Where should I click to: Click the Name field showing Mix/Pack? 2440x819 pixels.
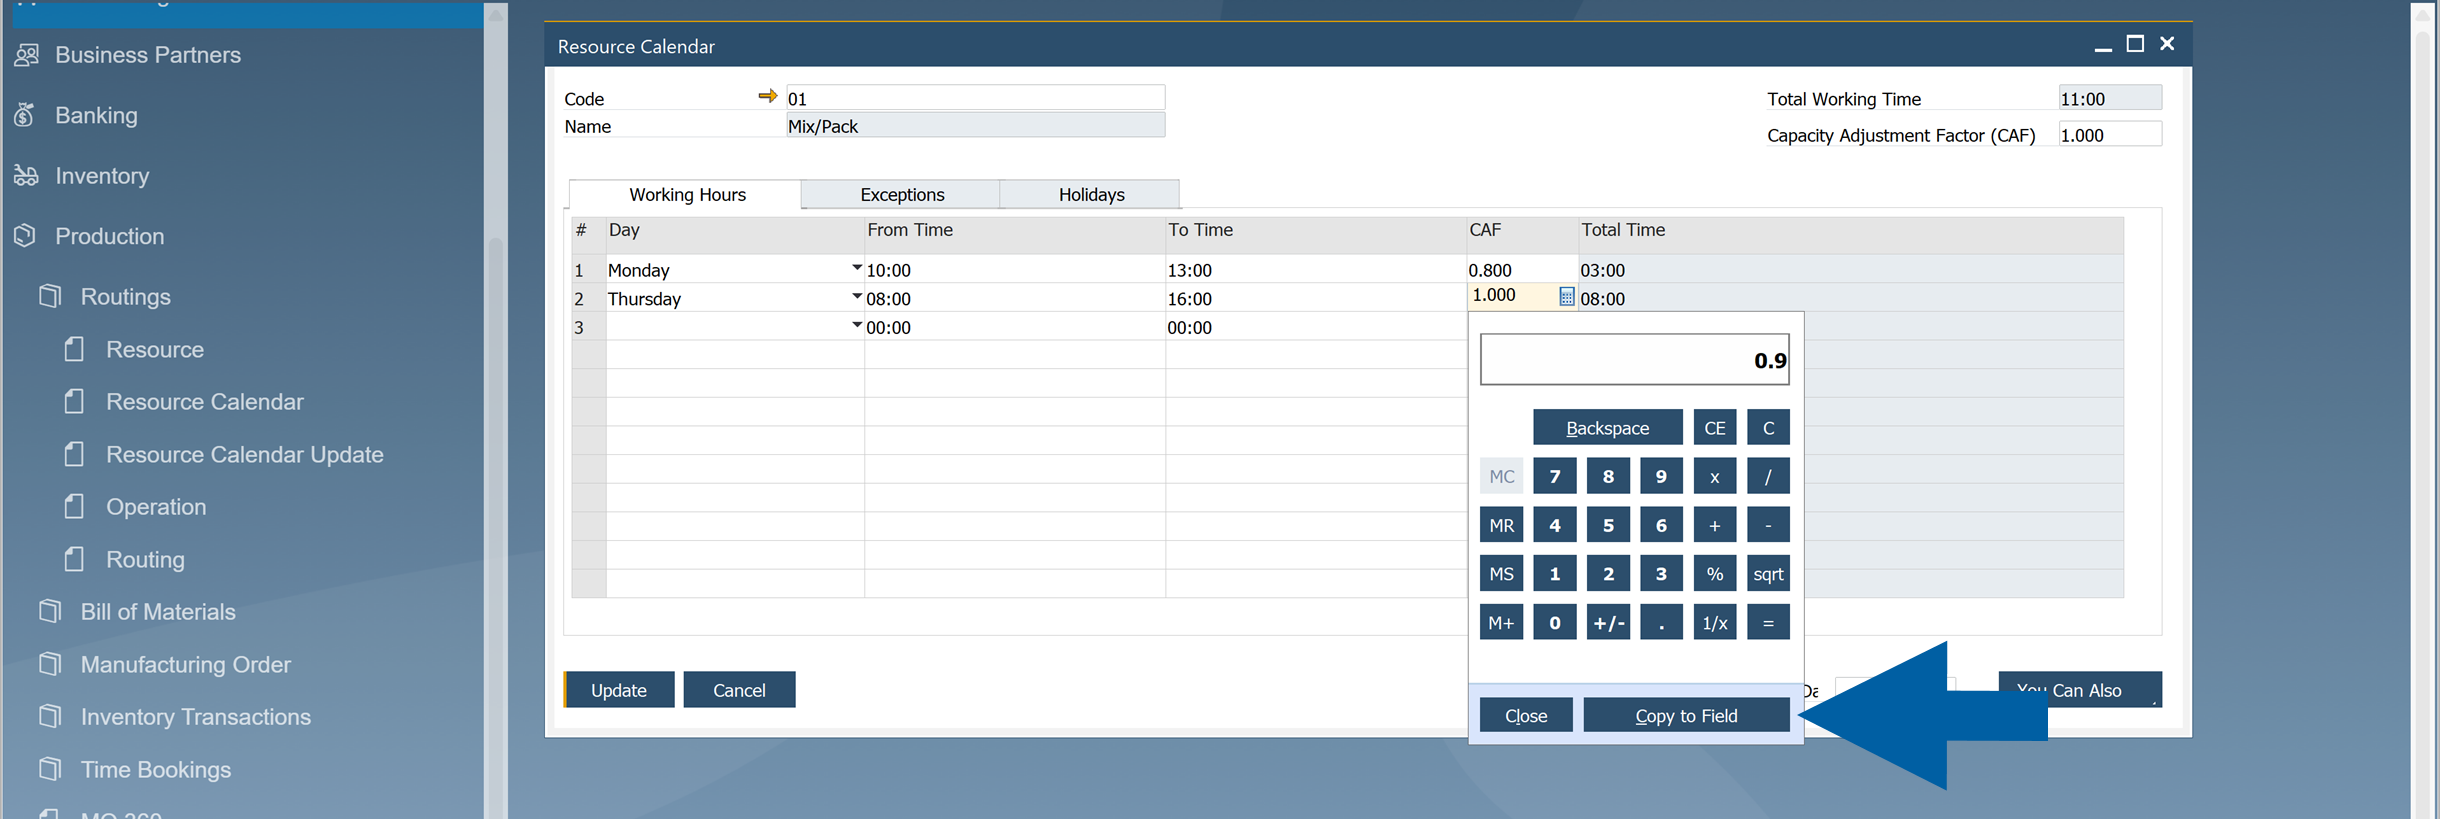point(975,125)
